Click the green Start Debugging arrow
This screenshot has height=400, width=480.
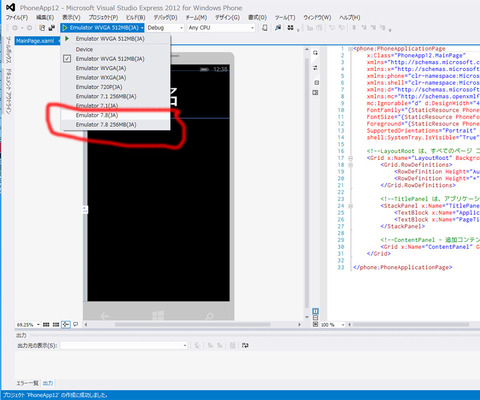(x=65, y=28)
